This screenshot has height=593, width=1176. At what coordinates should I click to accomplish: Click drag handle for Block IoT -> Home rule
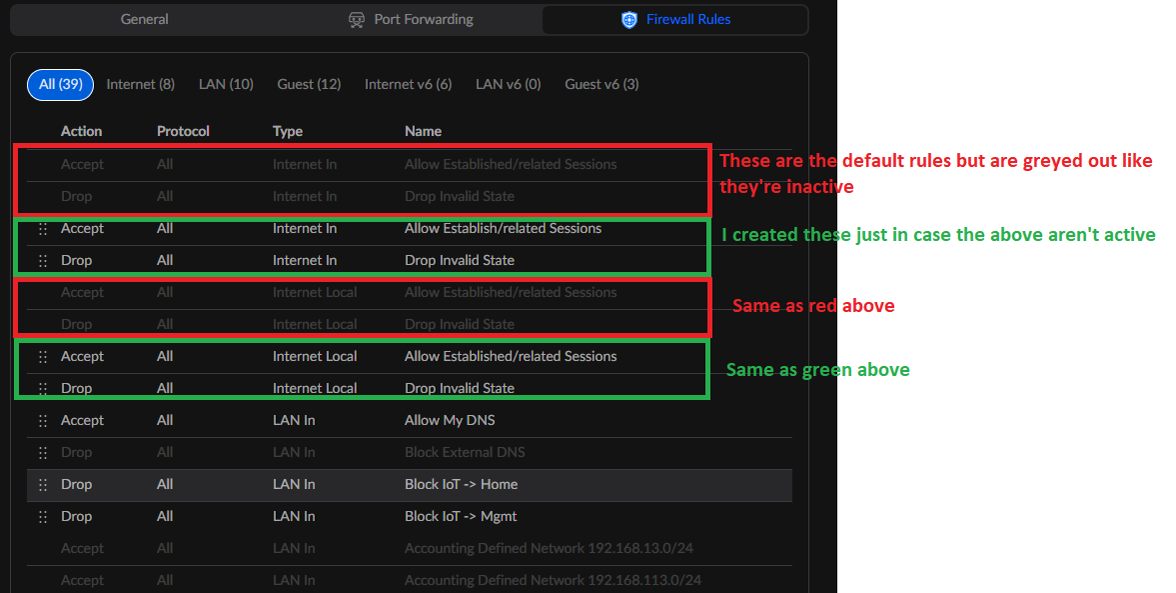(42, 484)
